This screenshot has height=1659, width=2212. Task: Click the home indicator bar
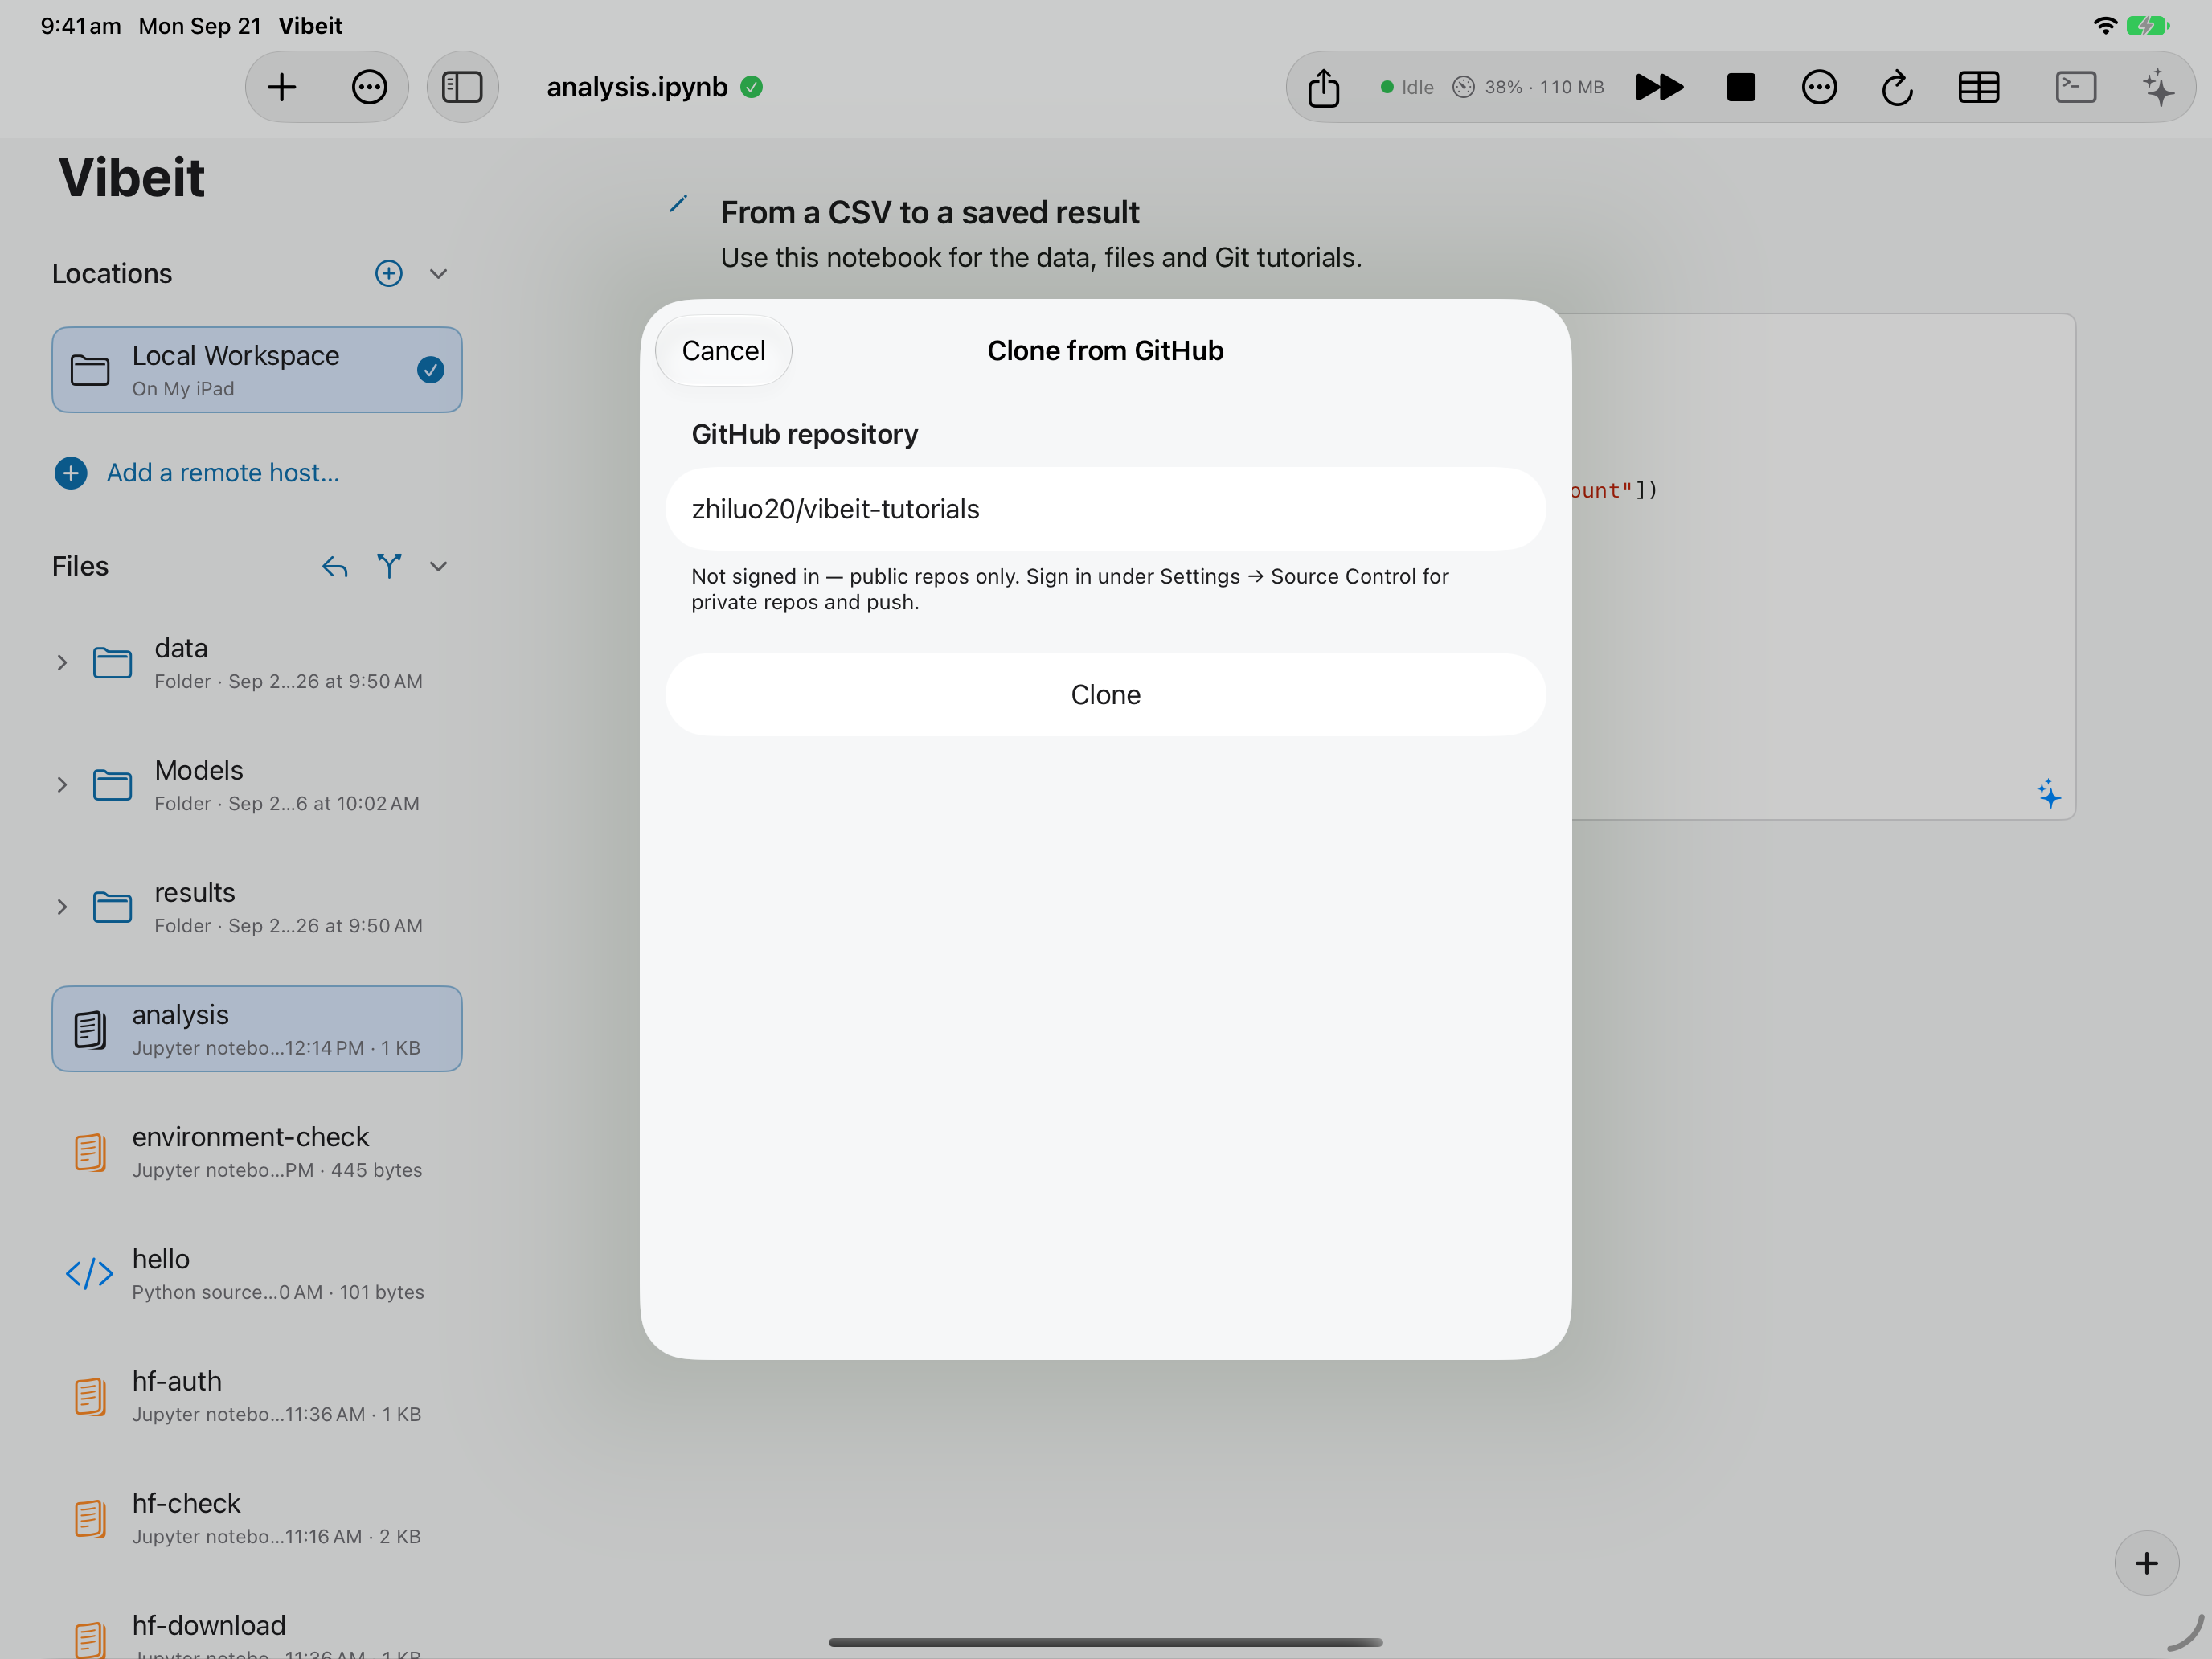pos(1105,1642)
